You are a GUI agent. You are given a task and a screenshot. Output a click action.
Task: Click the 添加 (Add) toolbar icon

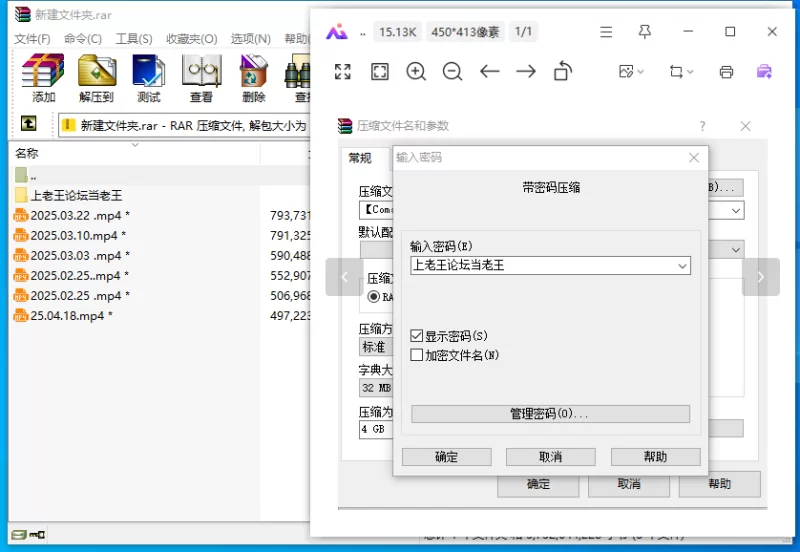pos(43,78)
